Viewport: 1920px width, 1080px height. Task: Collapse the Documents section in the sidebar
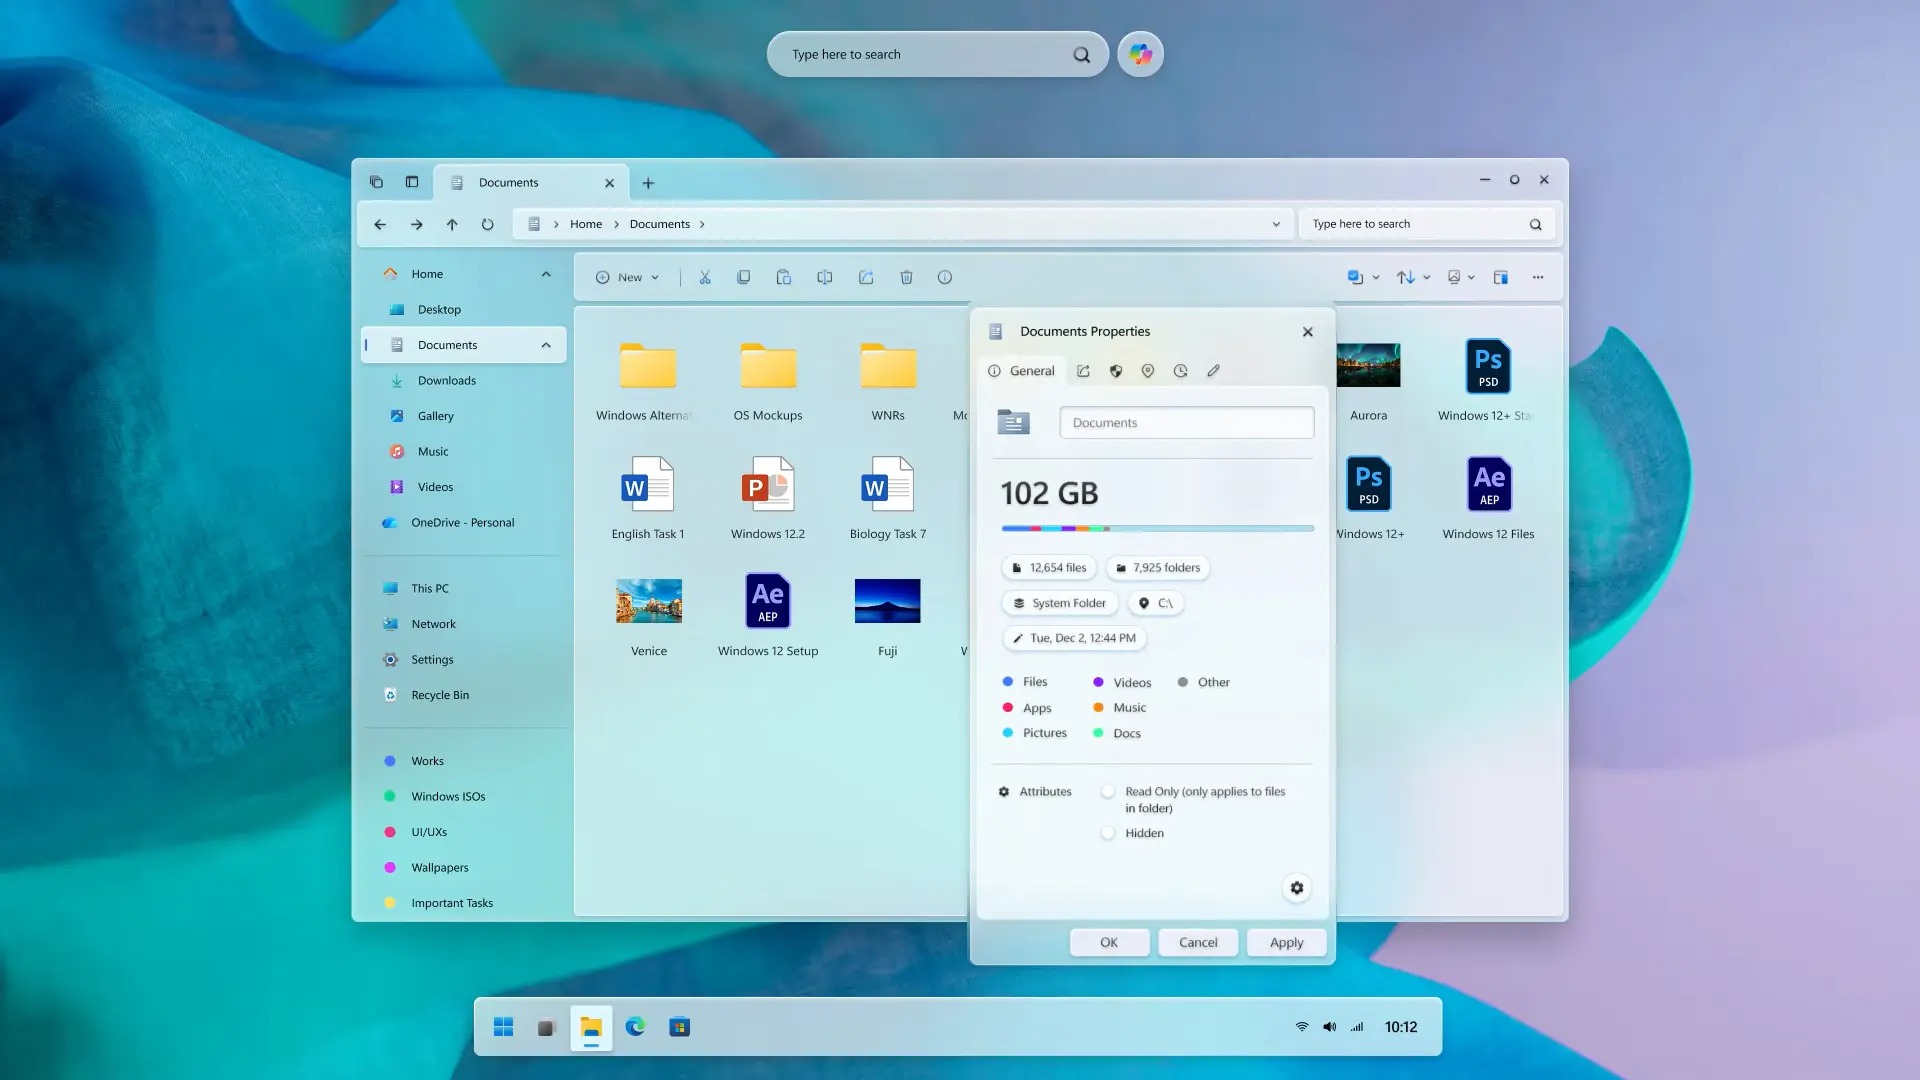[x=545, y=344]
